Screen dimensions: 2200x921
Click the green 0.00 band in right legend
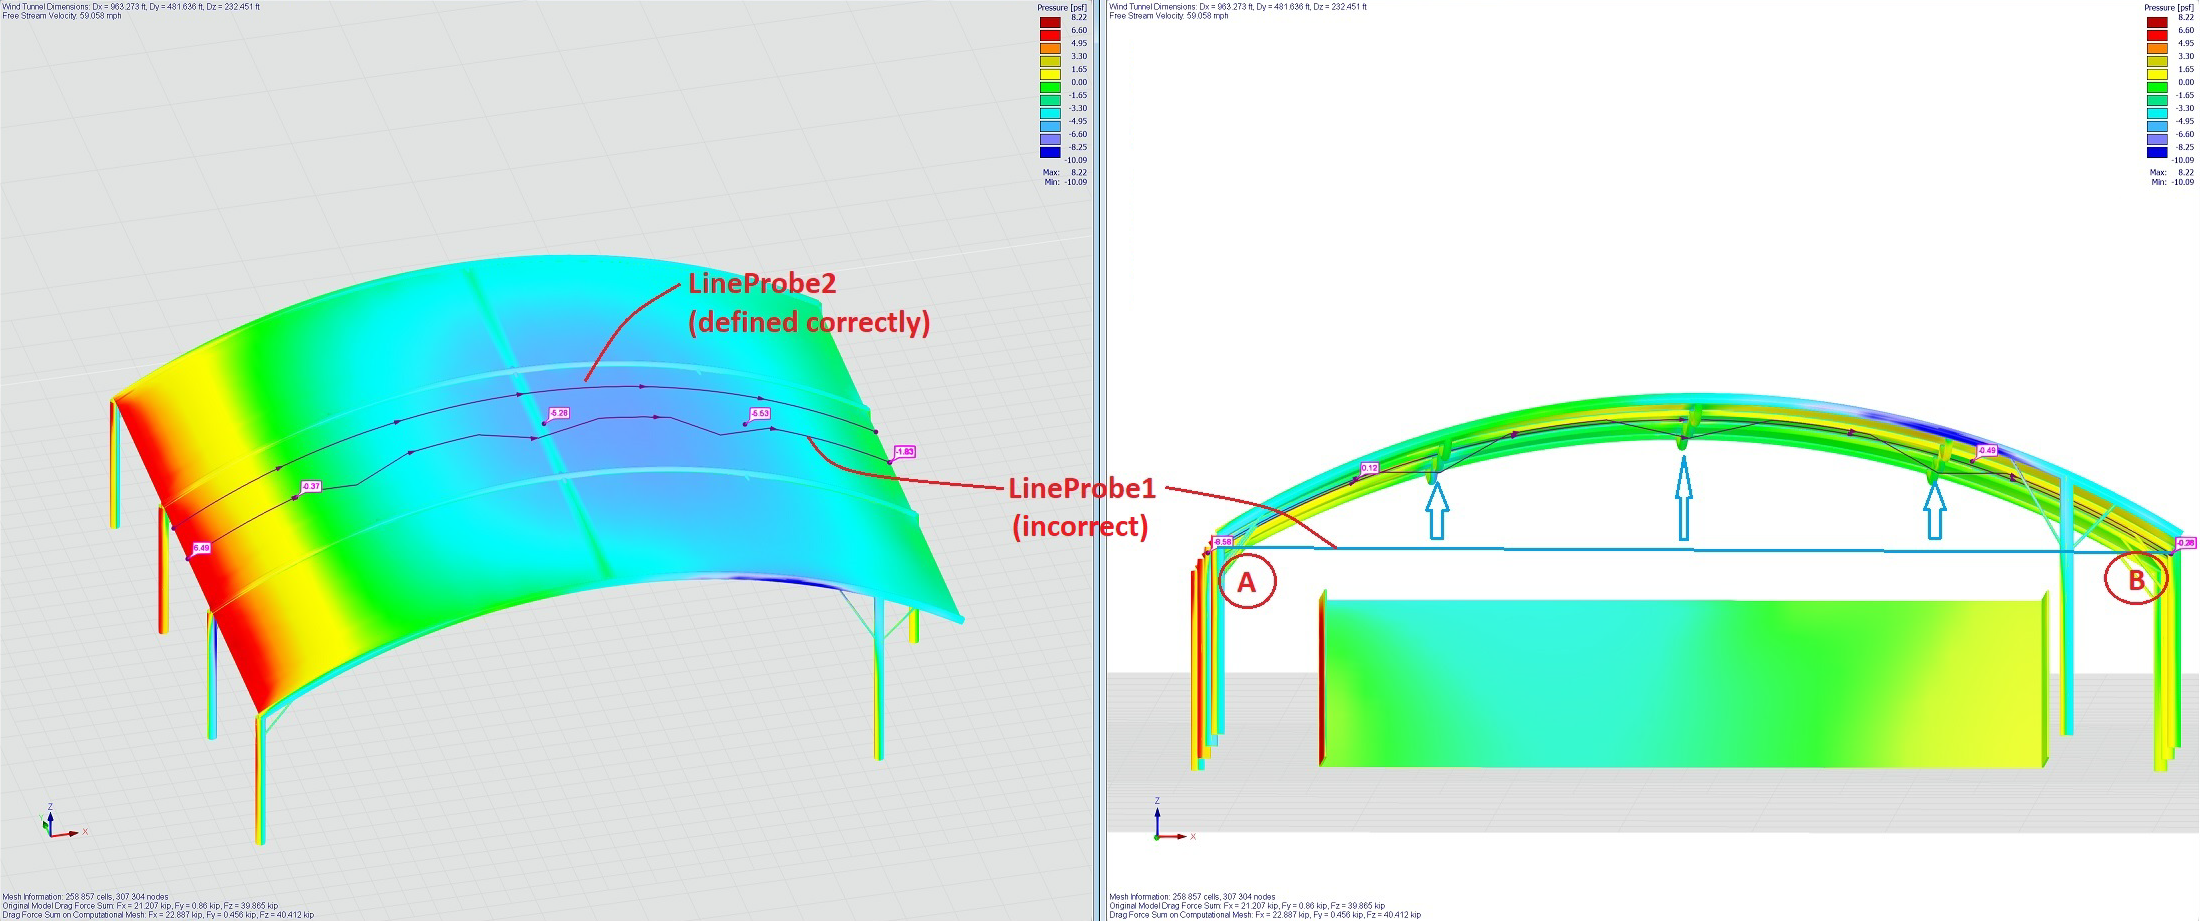[2156, 85]
